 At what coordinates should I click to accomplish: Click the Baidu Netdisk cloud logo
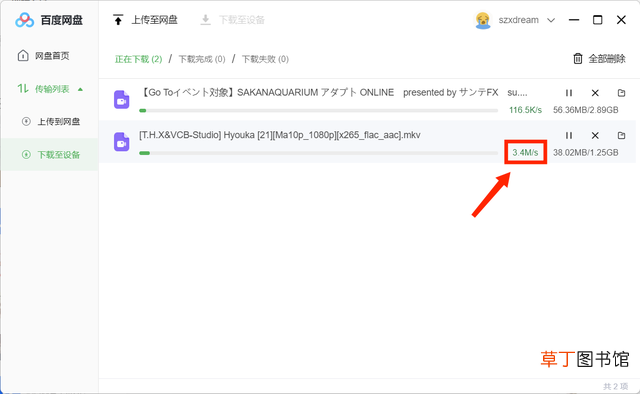pyautogui.click(x=24, y=20)
